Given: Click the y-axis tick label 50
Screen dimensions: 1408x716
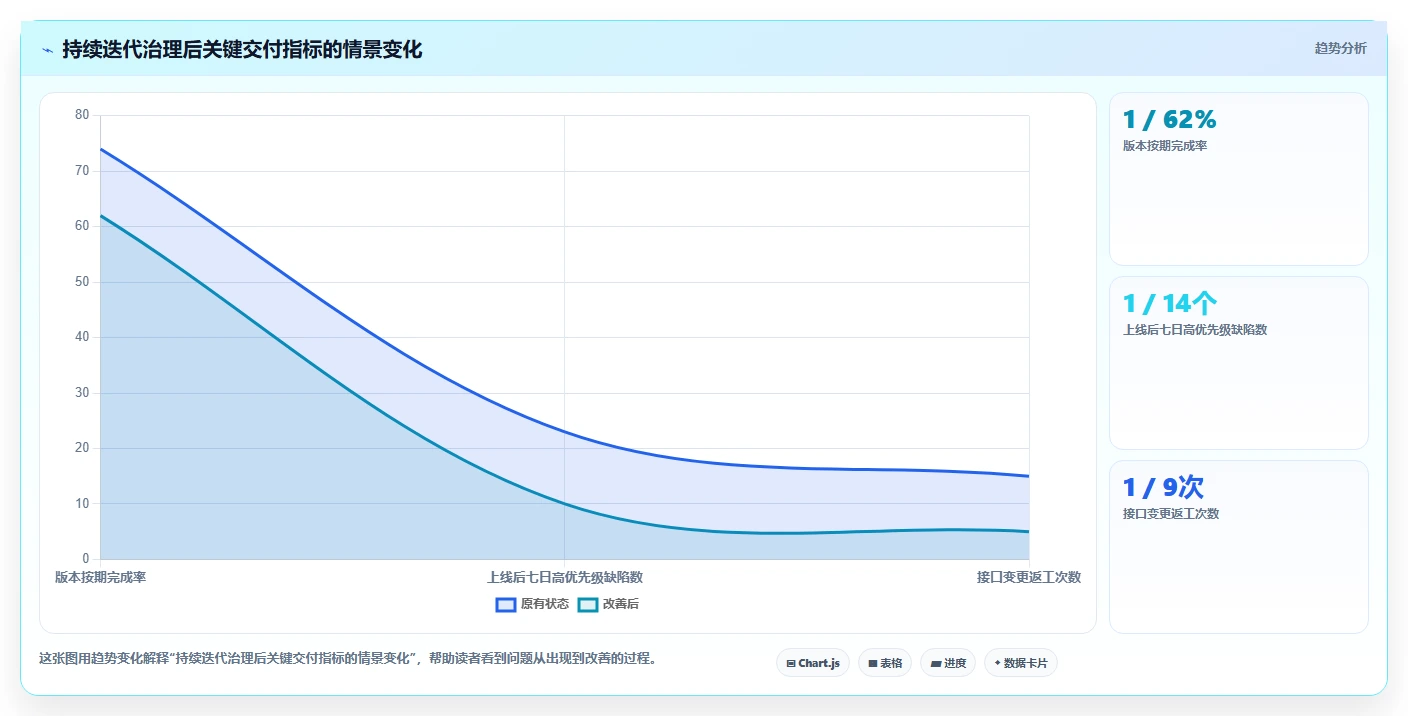Looking at the screenshot, I should click(x=82, y=282).
